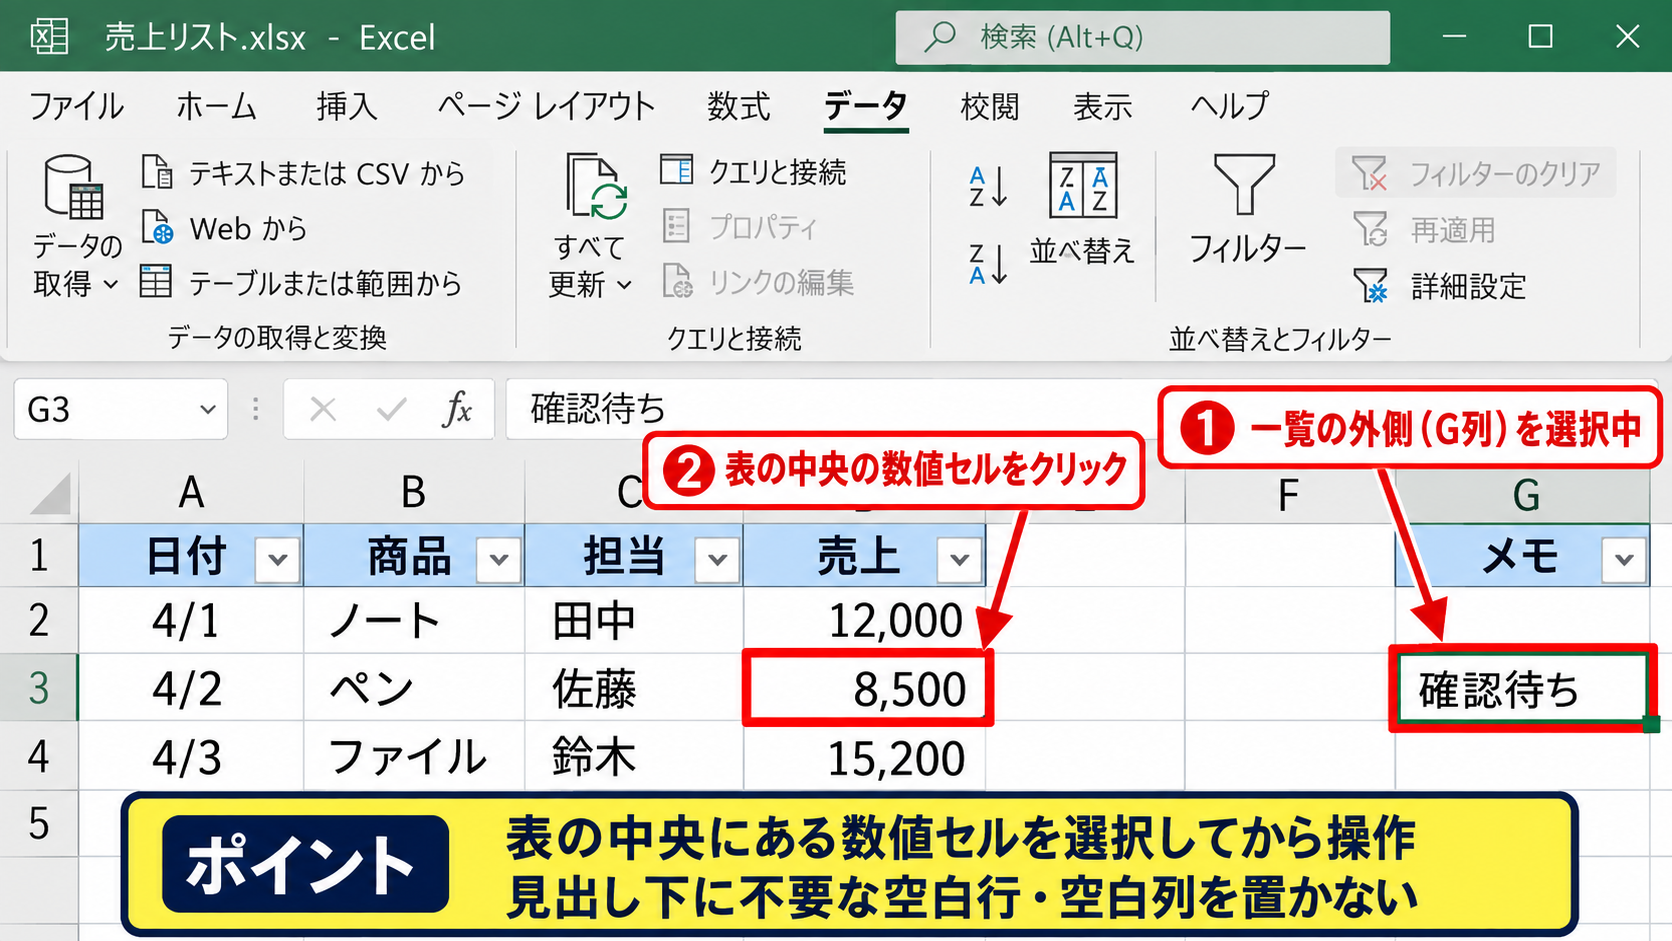
Task: Open the 表示 ribbon tab
Action: [1102, 106]
